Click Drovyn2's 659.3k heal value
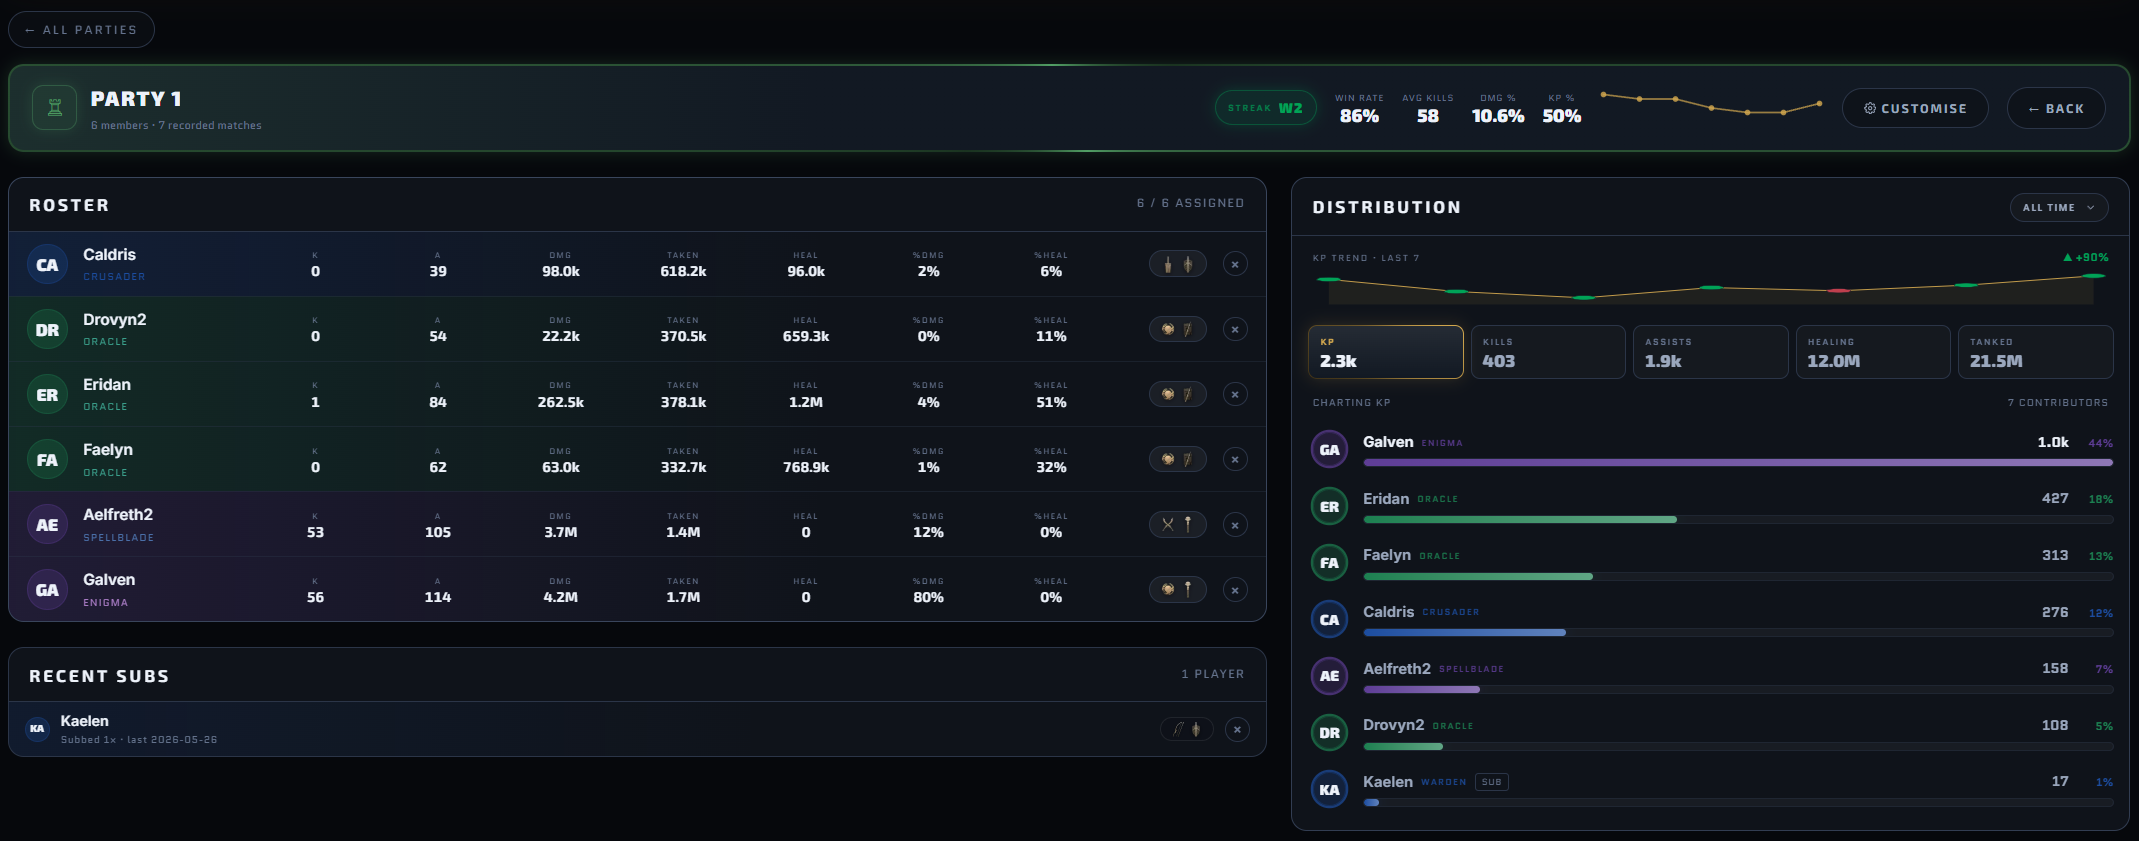 coord(806,337)
